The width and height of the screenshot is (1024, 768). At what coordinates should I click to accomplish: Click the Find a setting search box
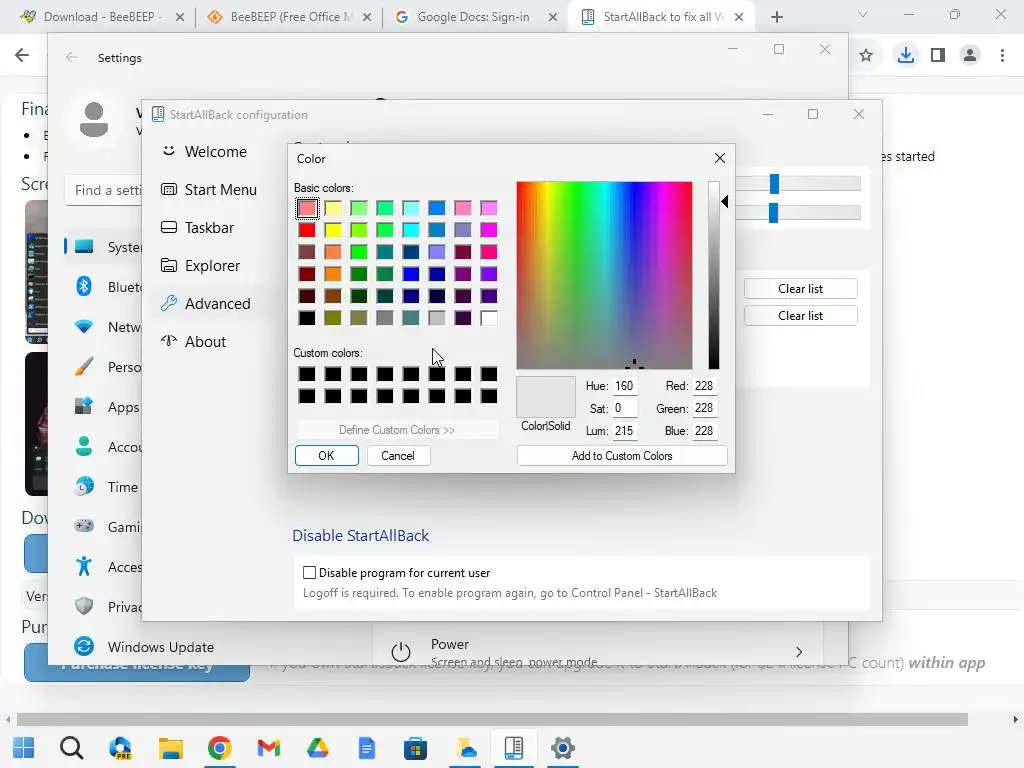coord(104,190)
